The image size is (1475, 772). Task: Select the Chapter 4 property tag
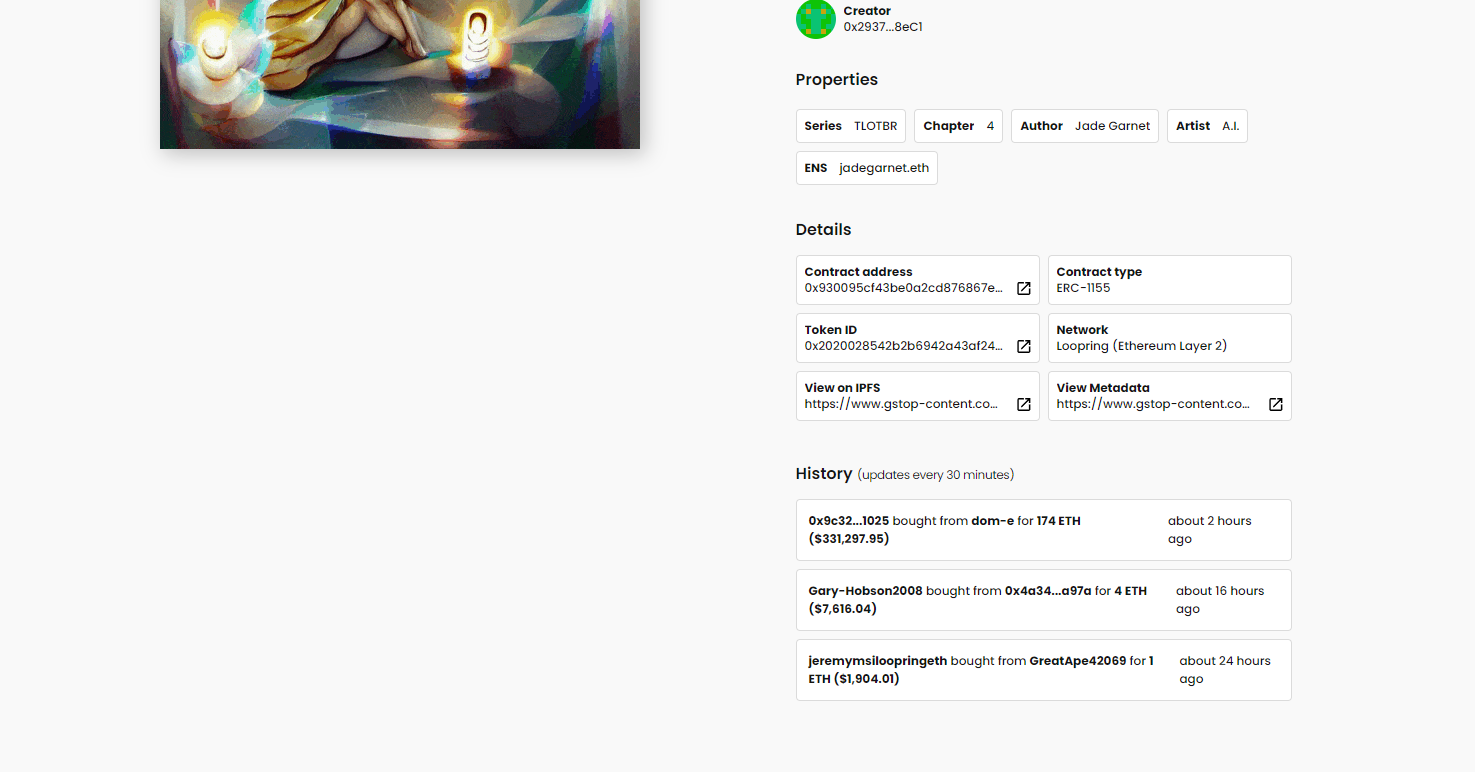(x=957, y=126)
